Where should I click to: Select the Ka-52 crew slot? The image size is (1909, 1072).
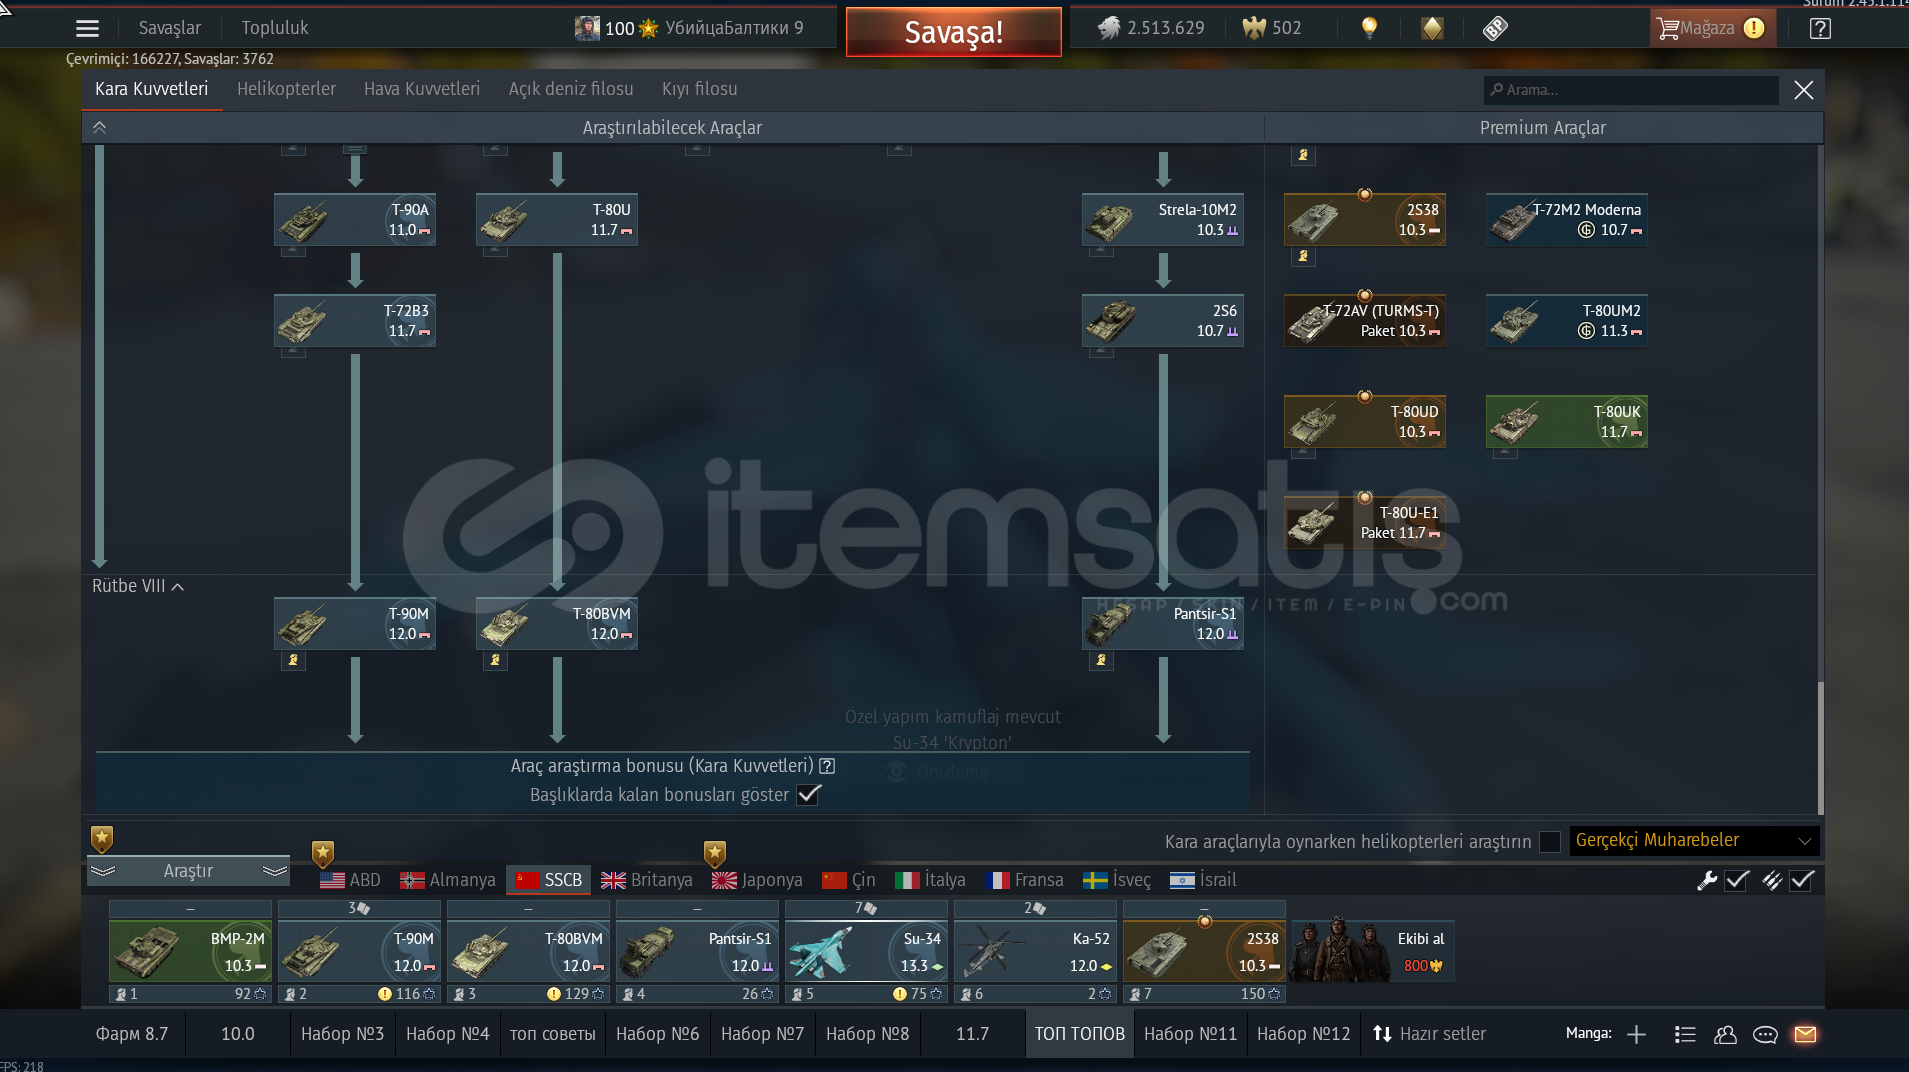(1035, 952)
